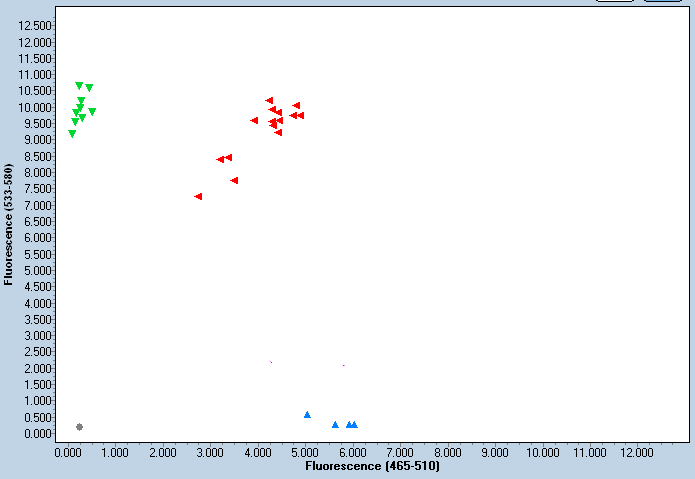
Task: Click the lowest red triangle data point
Action: point(198,196)
